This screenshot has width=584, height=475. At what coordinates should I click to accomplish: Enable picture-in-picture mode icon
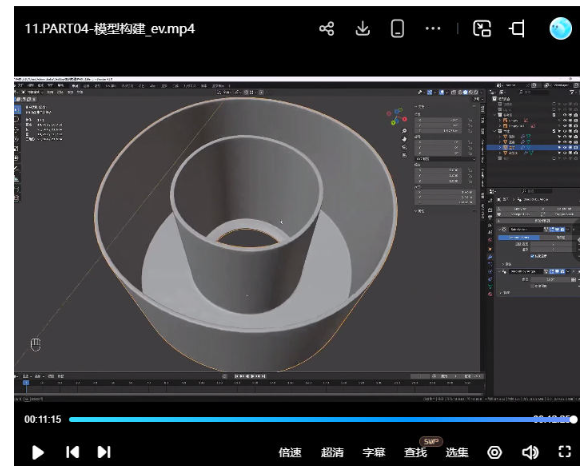click(482, 29)
